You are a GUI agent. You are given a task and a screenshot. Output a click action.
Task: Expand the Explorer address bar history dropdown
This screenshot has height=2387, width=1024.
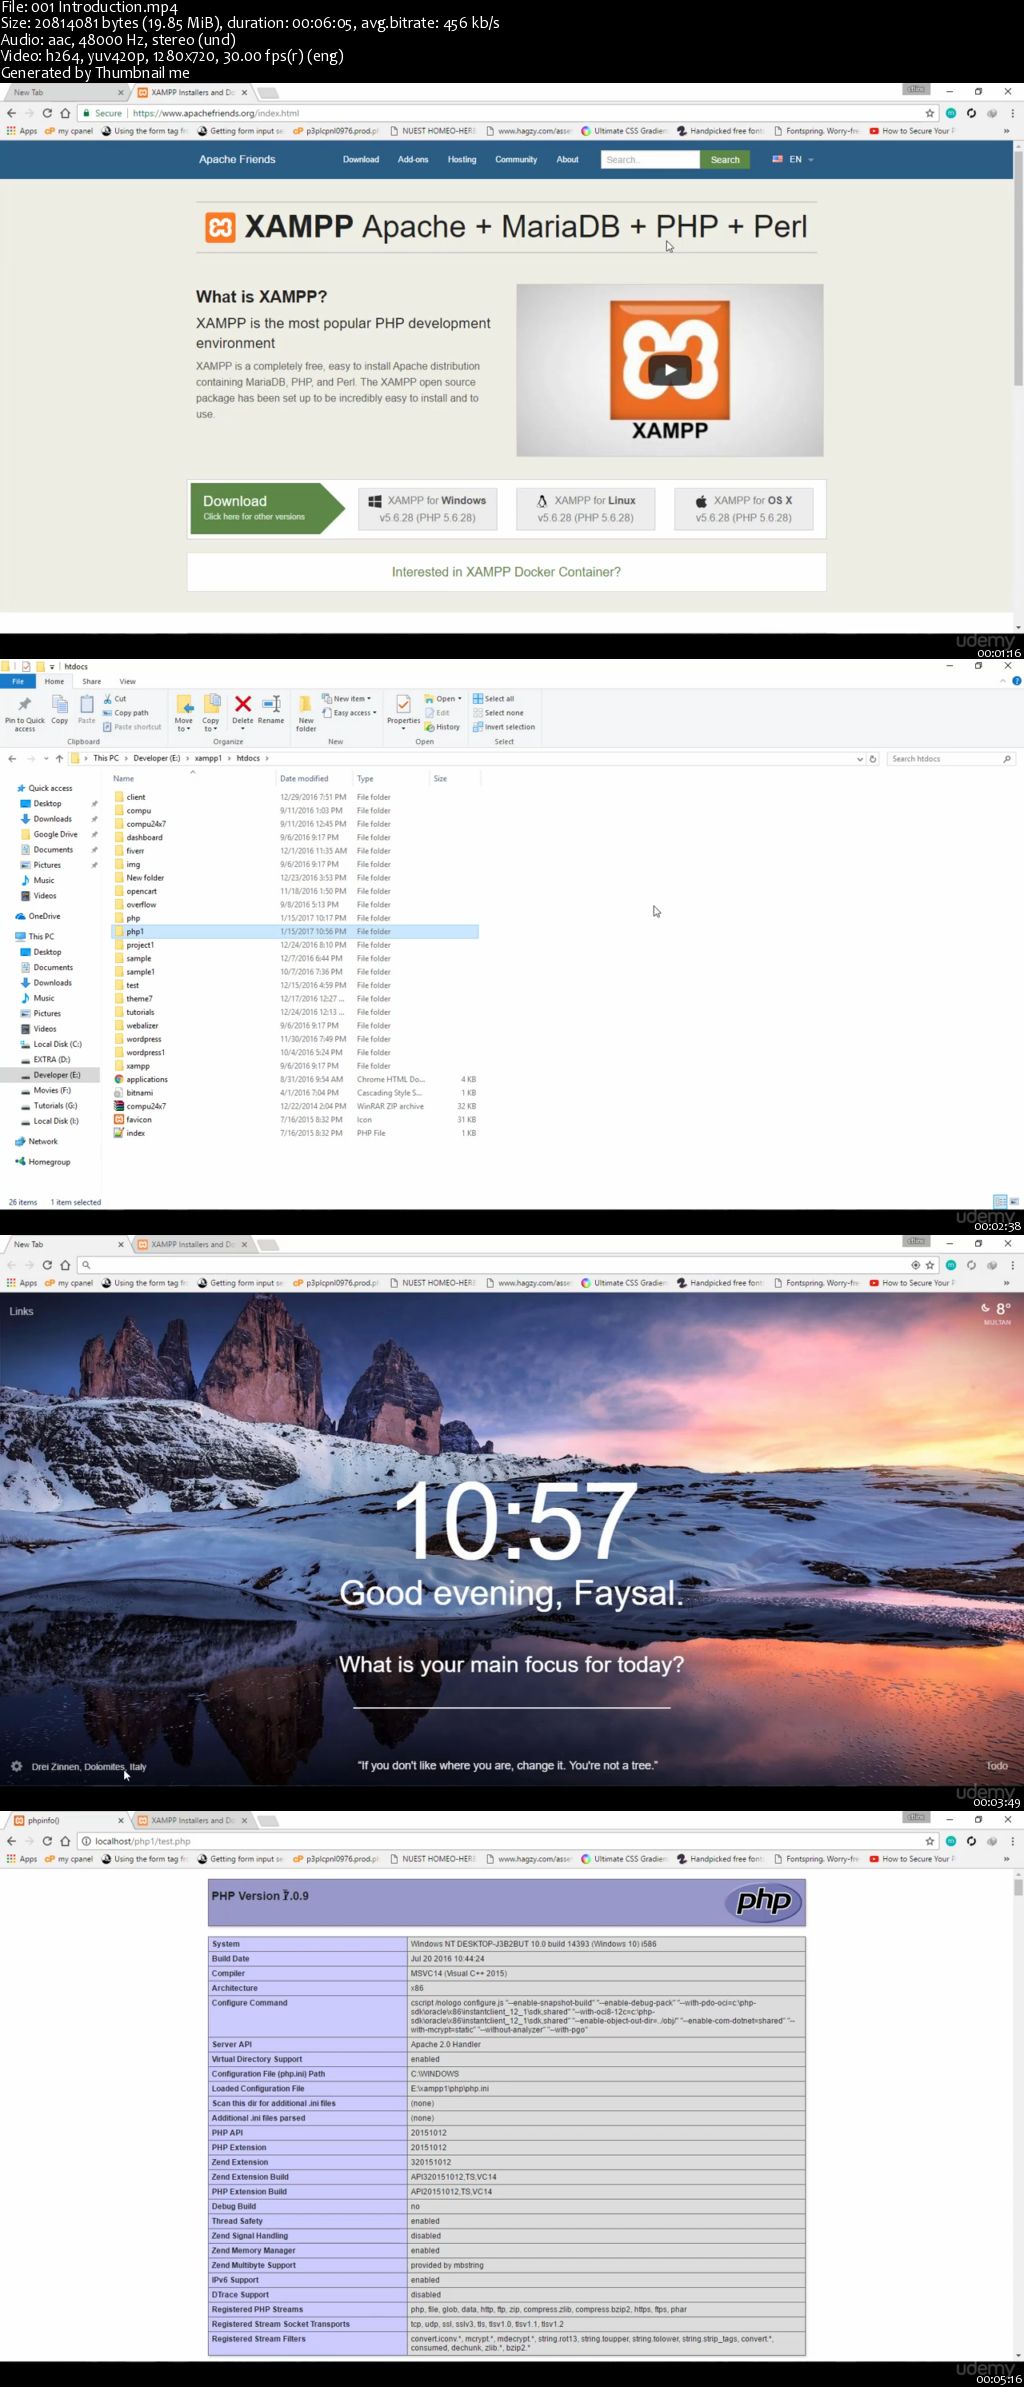(x=860, y=759)
